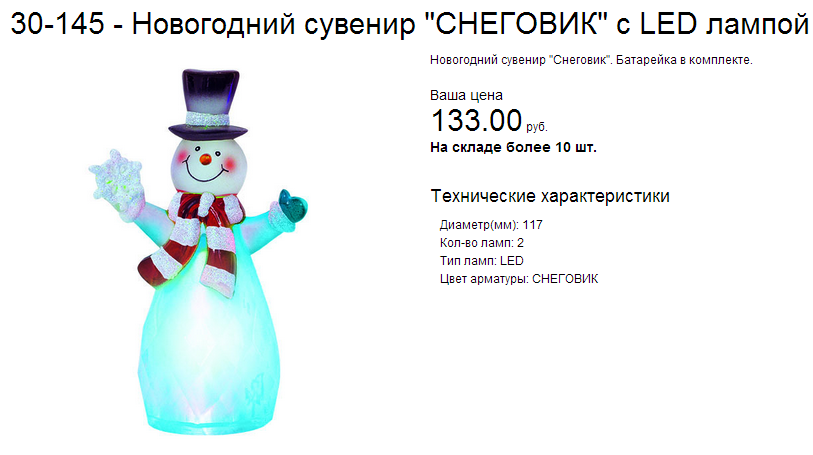Click the snowflake in snowman's hand
Screen dimensions: 813x455
click(115, 175)
